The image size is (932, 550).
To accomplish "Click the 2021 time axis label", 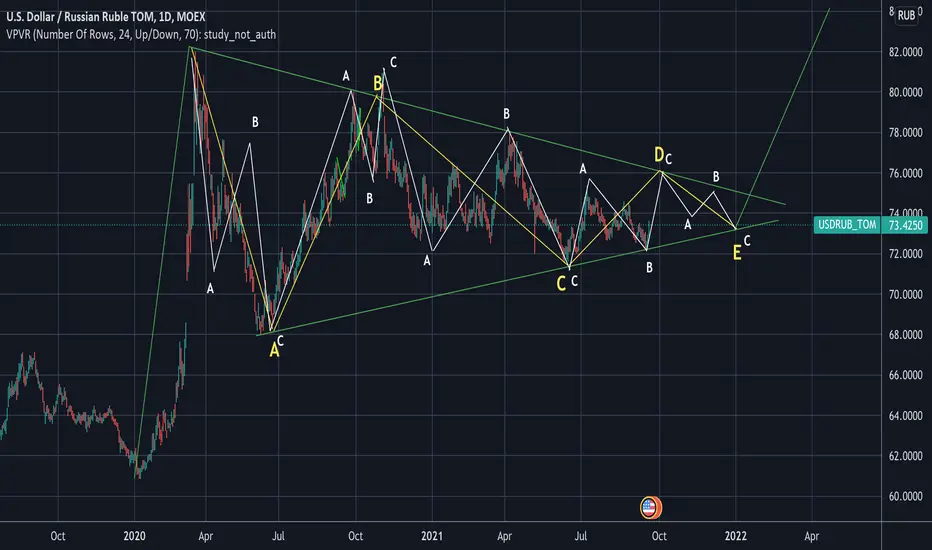I will pos(432,536).
